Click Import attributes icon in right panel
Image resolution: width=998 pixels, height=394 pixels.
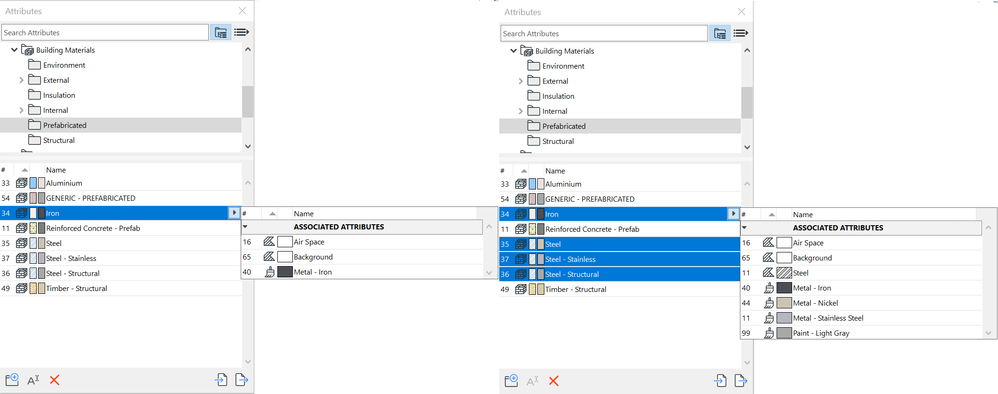point(720,381)
